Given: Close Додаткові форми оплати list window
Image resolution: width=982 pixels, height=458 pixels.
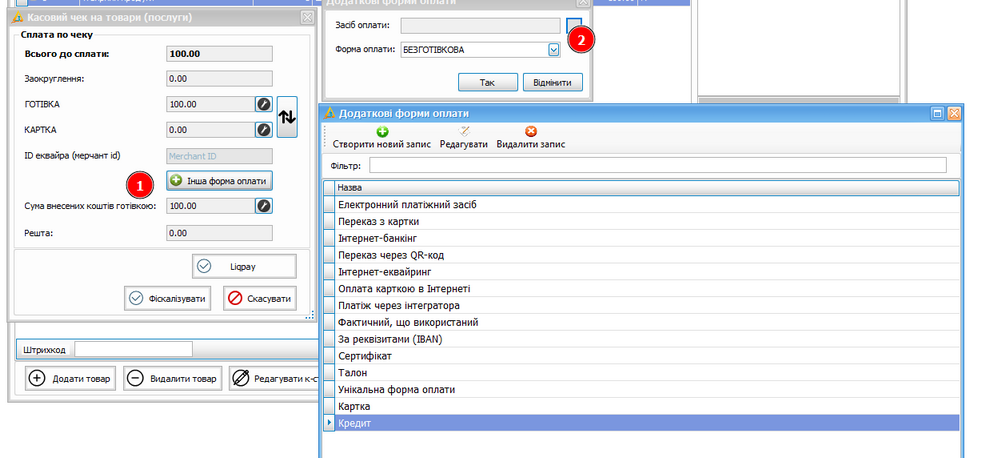Looking at the screenshot, I should point(954,113).
